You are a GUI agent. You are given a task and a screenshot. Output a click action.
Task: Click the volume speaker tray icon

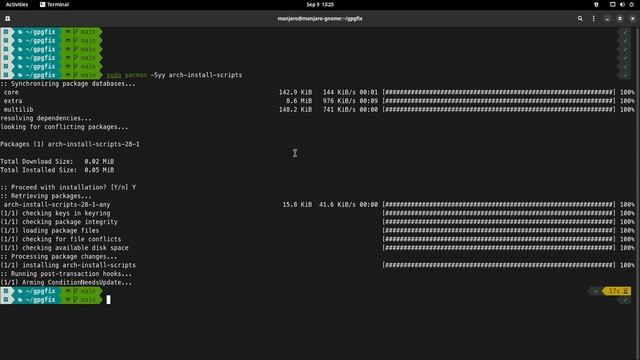[x=622, y=4]
